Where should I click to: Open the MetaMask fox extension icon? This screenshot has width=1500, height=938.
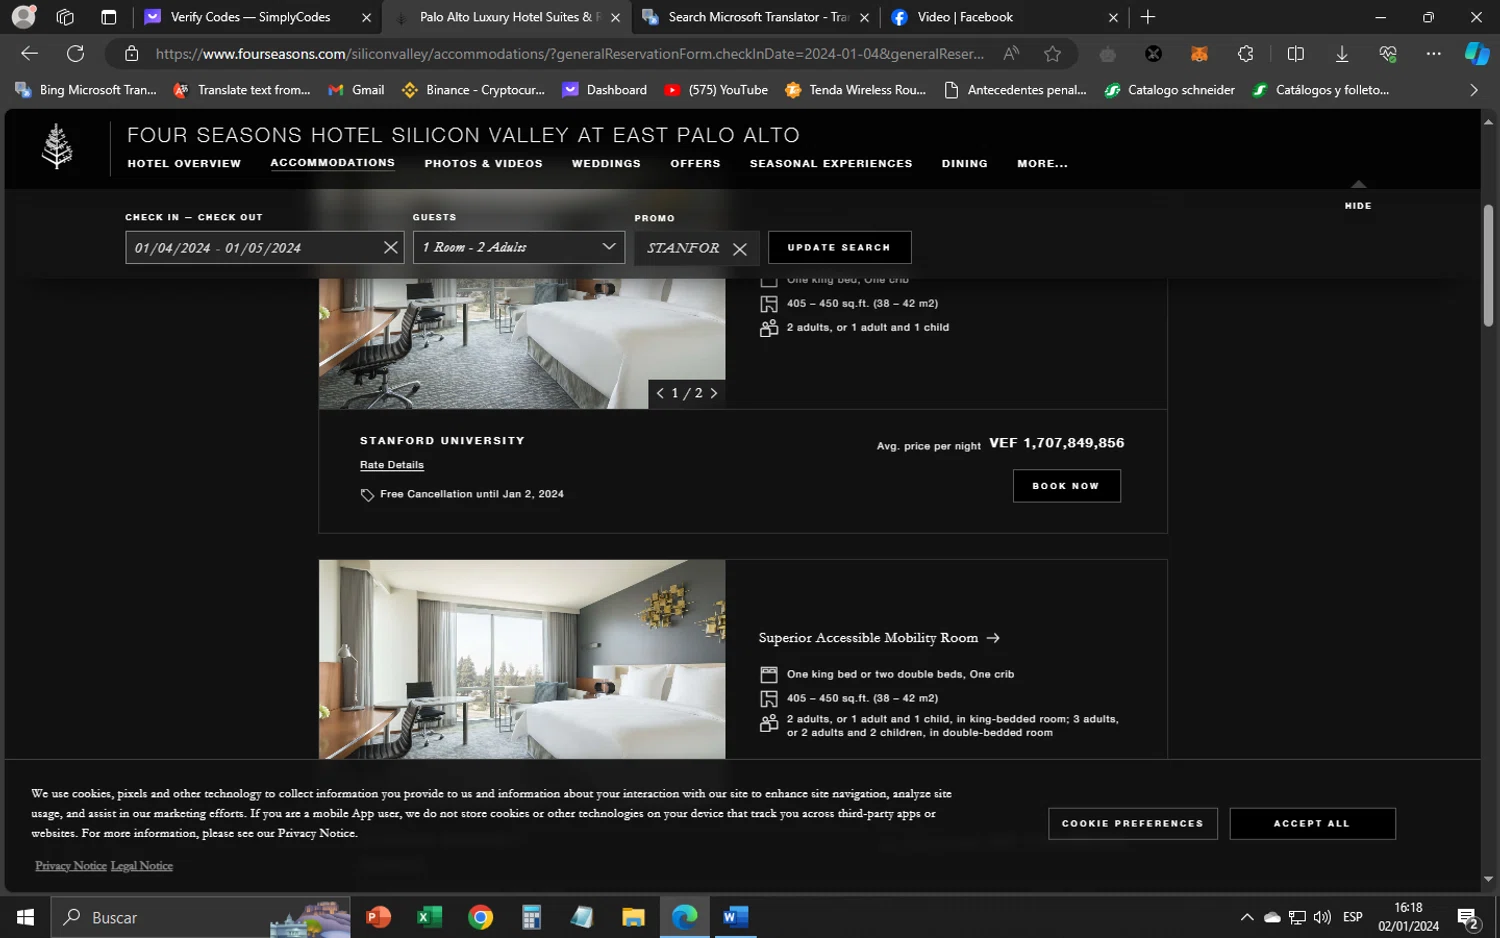1199,54
